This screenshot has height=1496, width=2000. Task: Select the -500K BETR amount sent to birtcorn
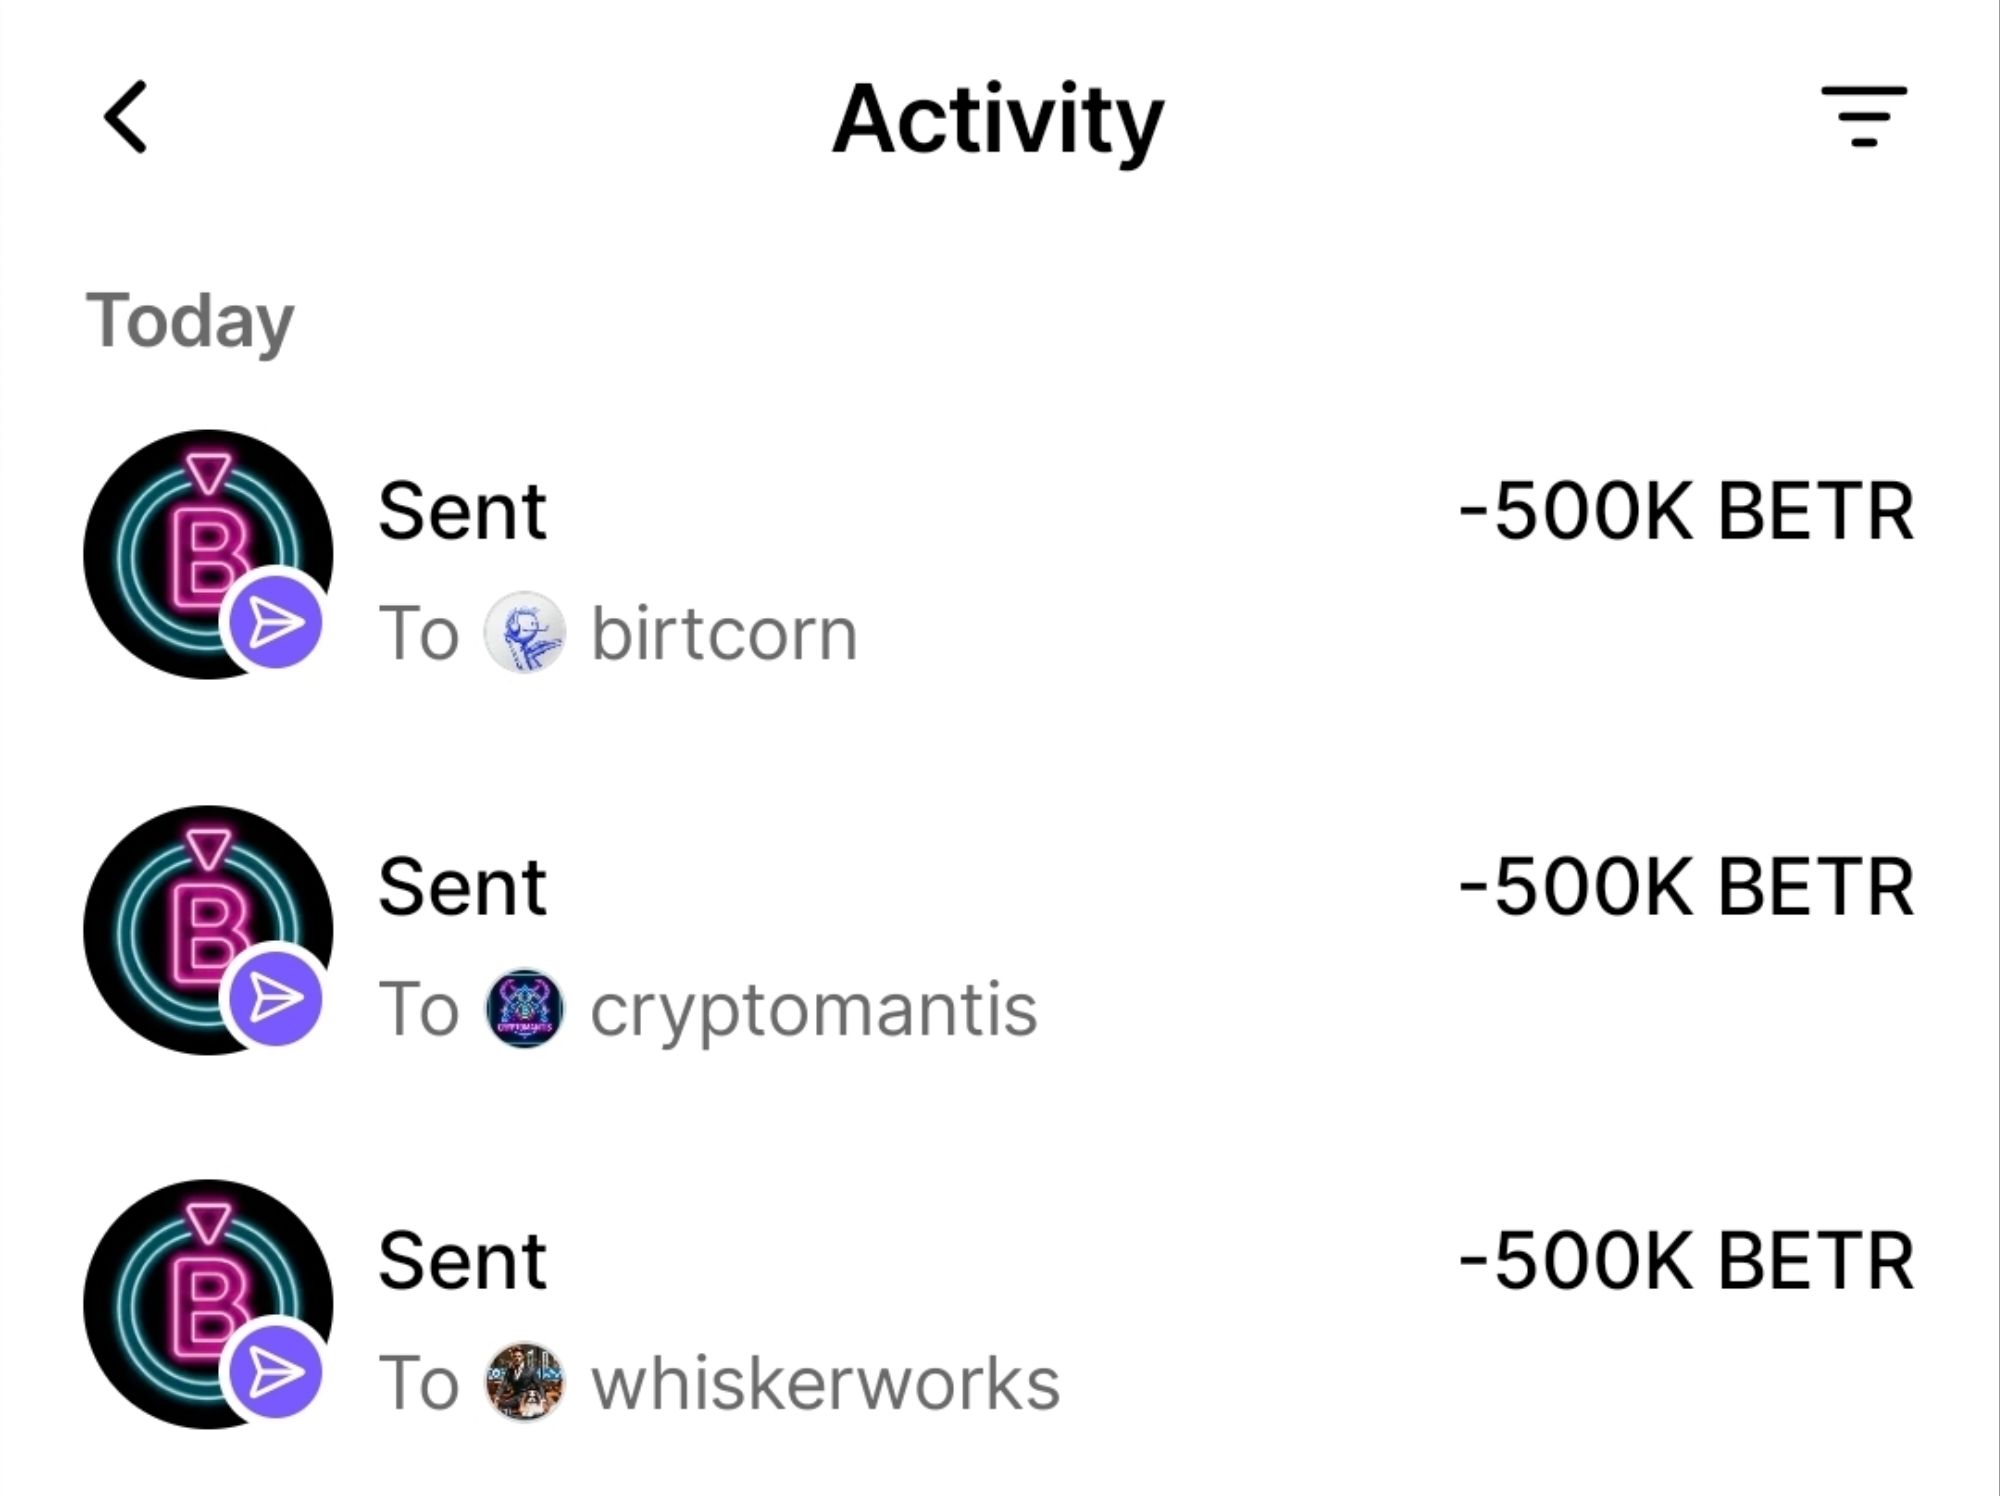tap(1686, 512)
